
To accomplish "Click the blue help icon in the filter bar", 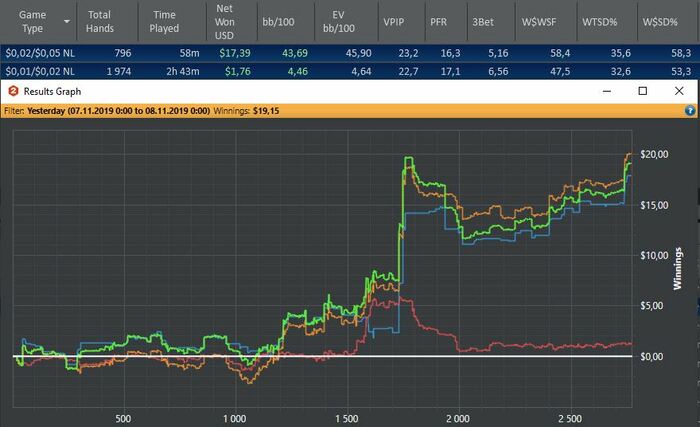I will pos(690,111).
